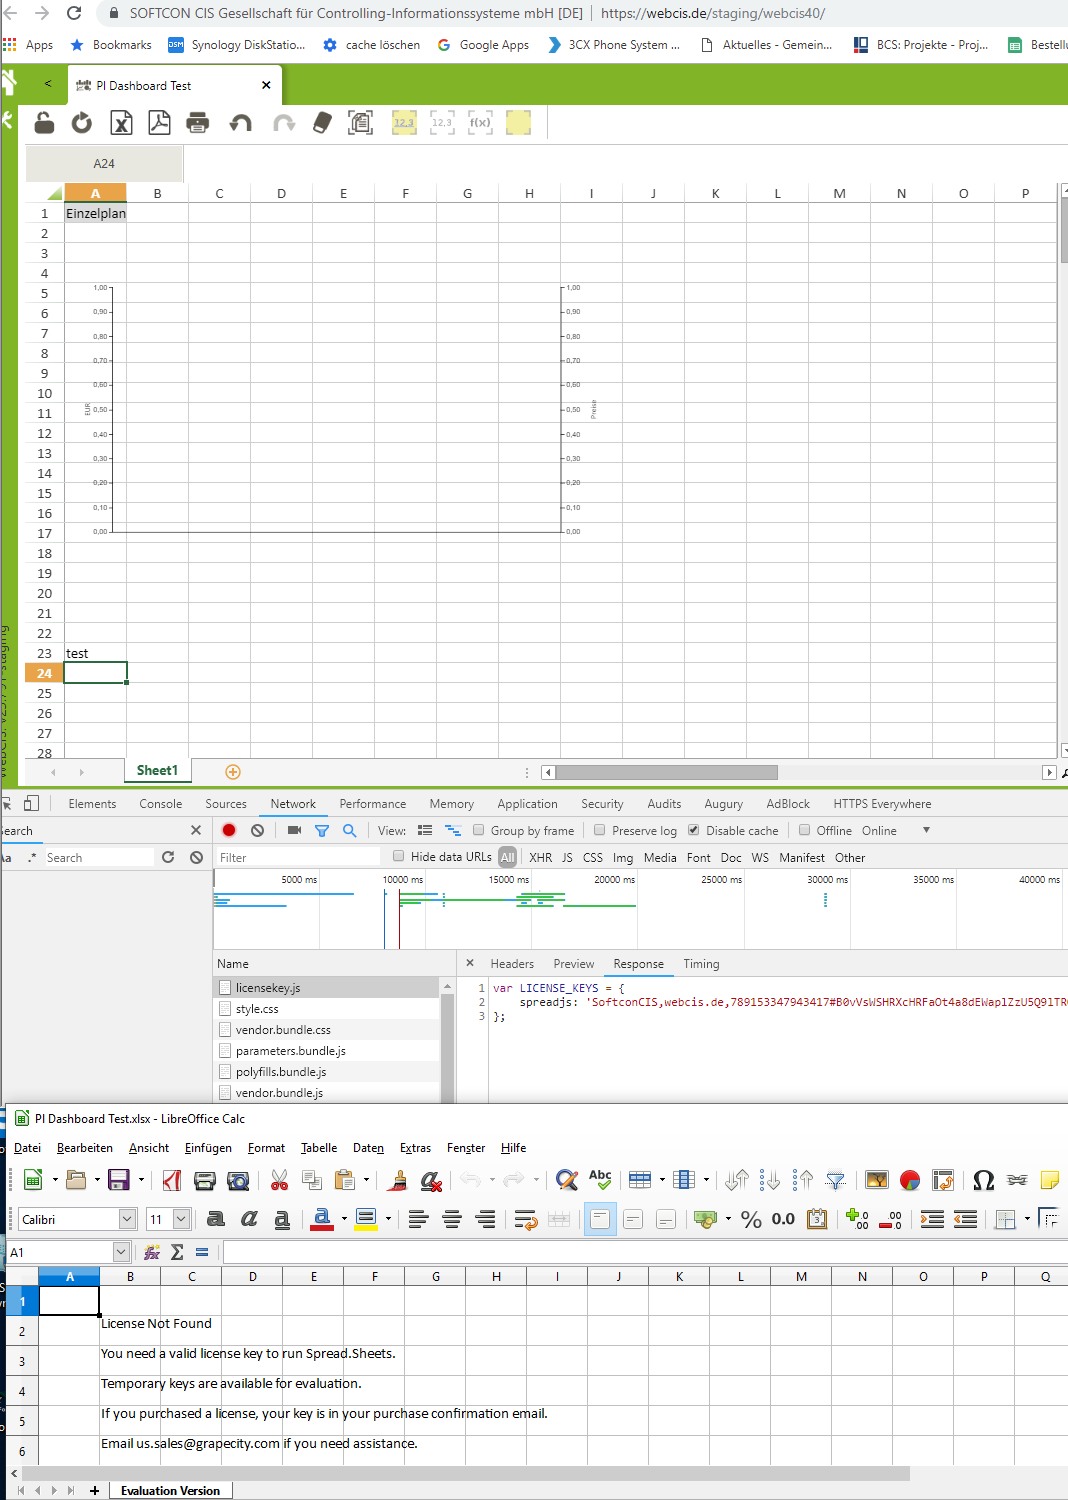
Task: Open the Einfügen menu in LibreOffice
Action: pos(208,1148)
